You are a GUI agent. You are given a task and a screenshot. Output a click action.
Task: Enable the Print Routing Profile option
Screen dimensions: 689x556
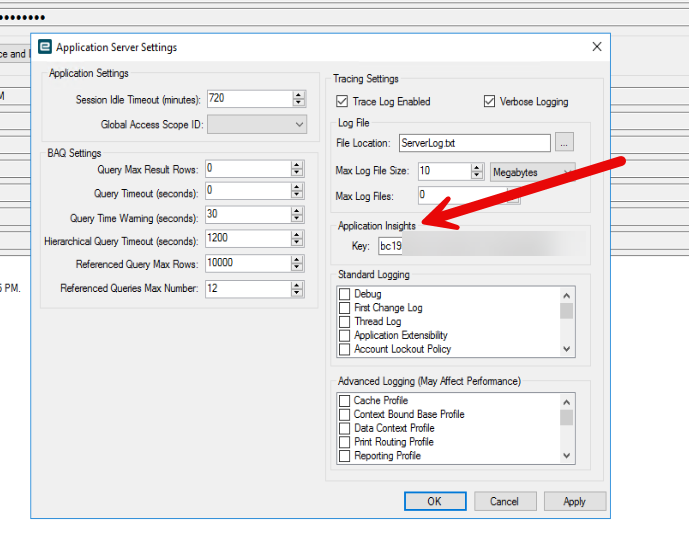[x=344, y=442]
